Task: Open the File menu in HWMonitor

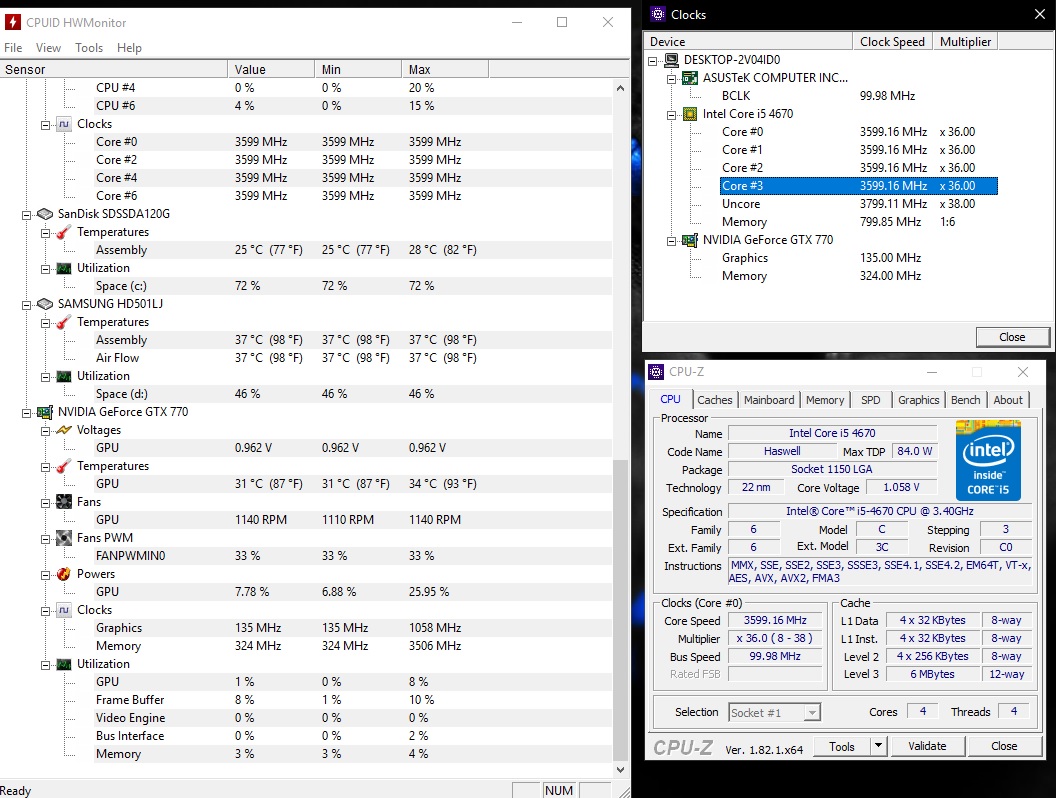Action: (x=13, y=48)
